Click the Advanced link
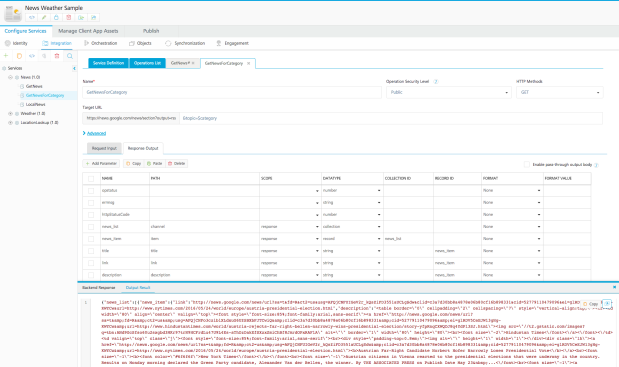 [x=96, y=133]
